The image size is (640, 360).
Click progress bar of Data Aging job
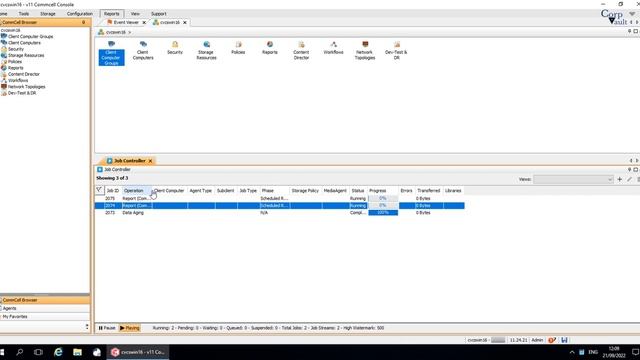tap(383, 213)
